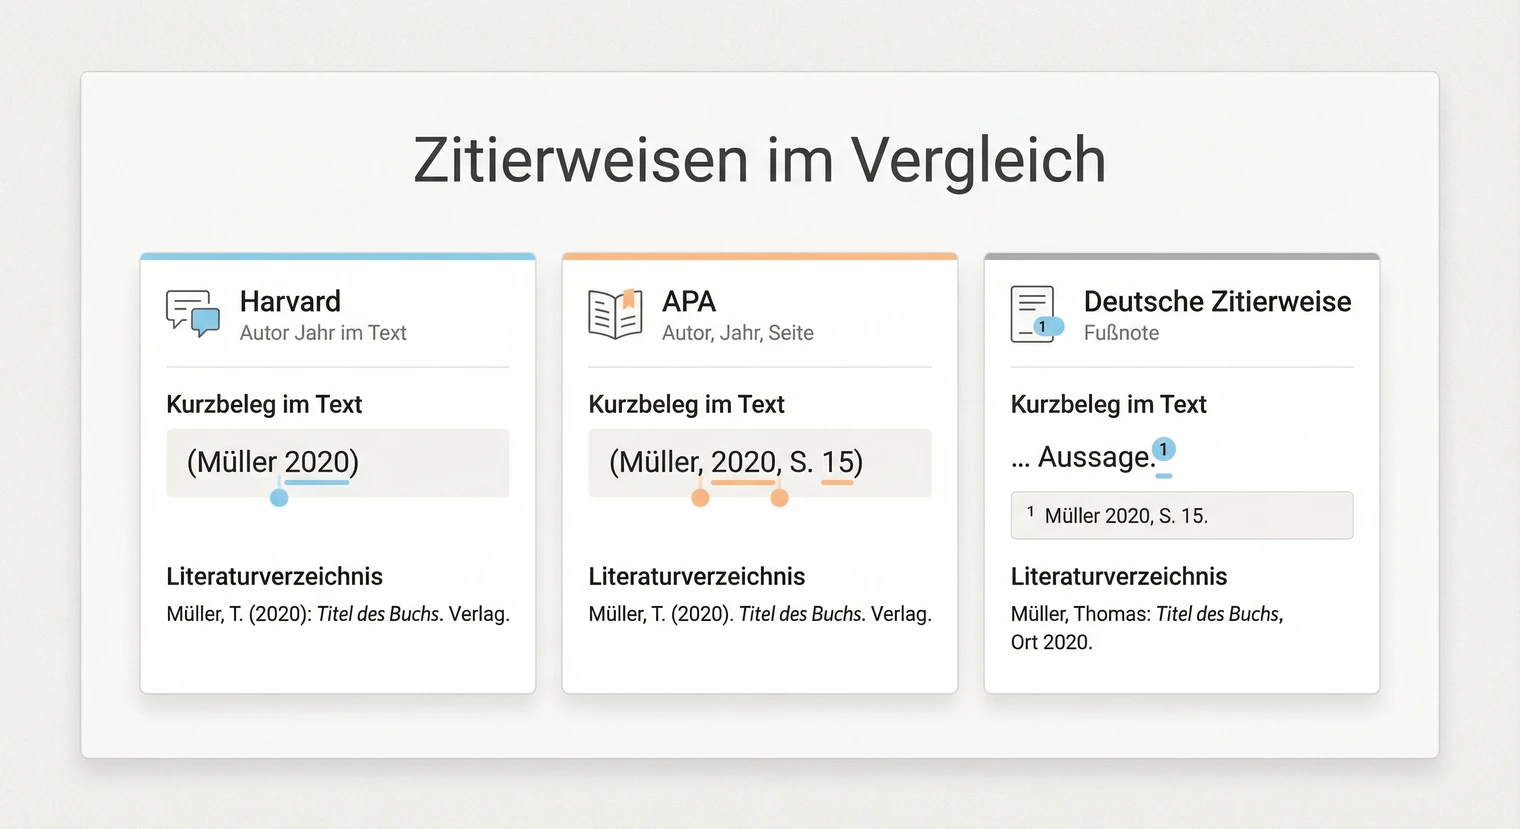Click the Harvard speech bubbles icon
Image resolution: width=1520 pixels, height=829 pixels.
[x=193, y=314]
